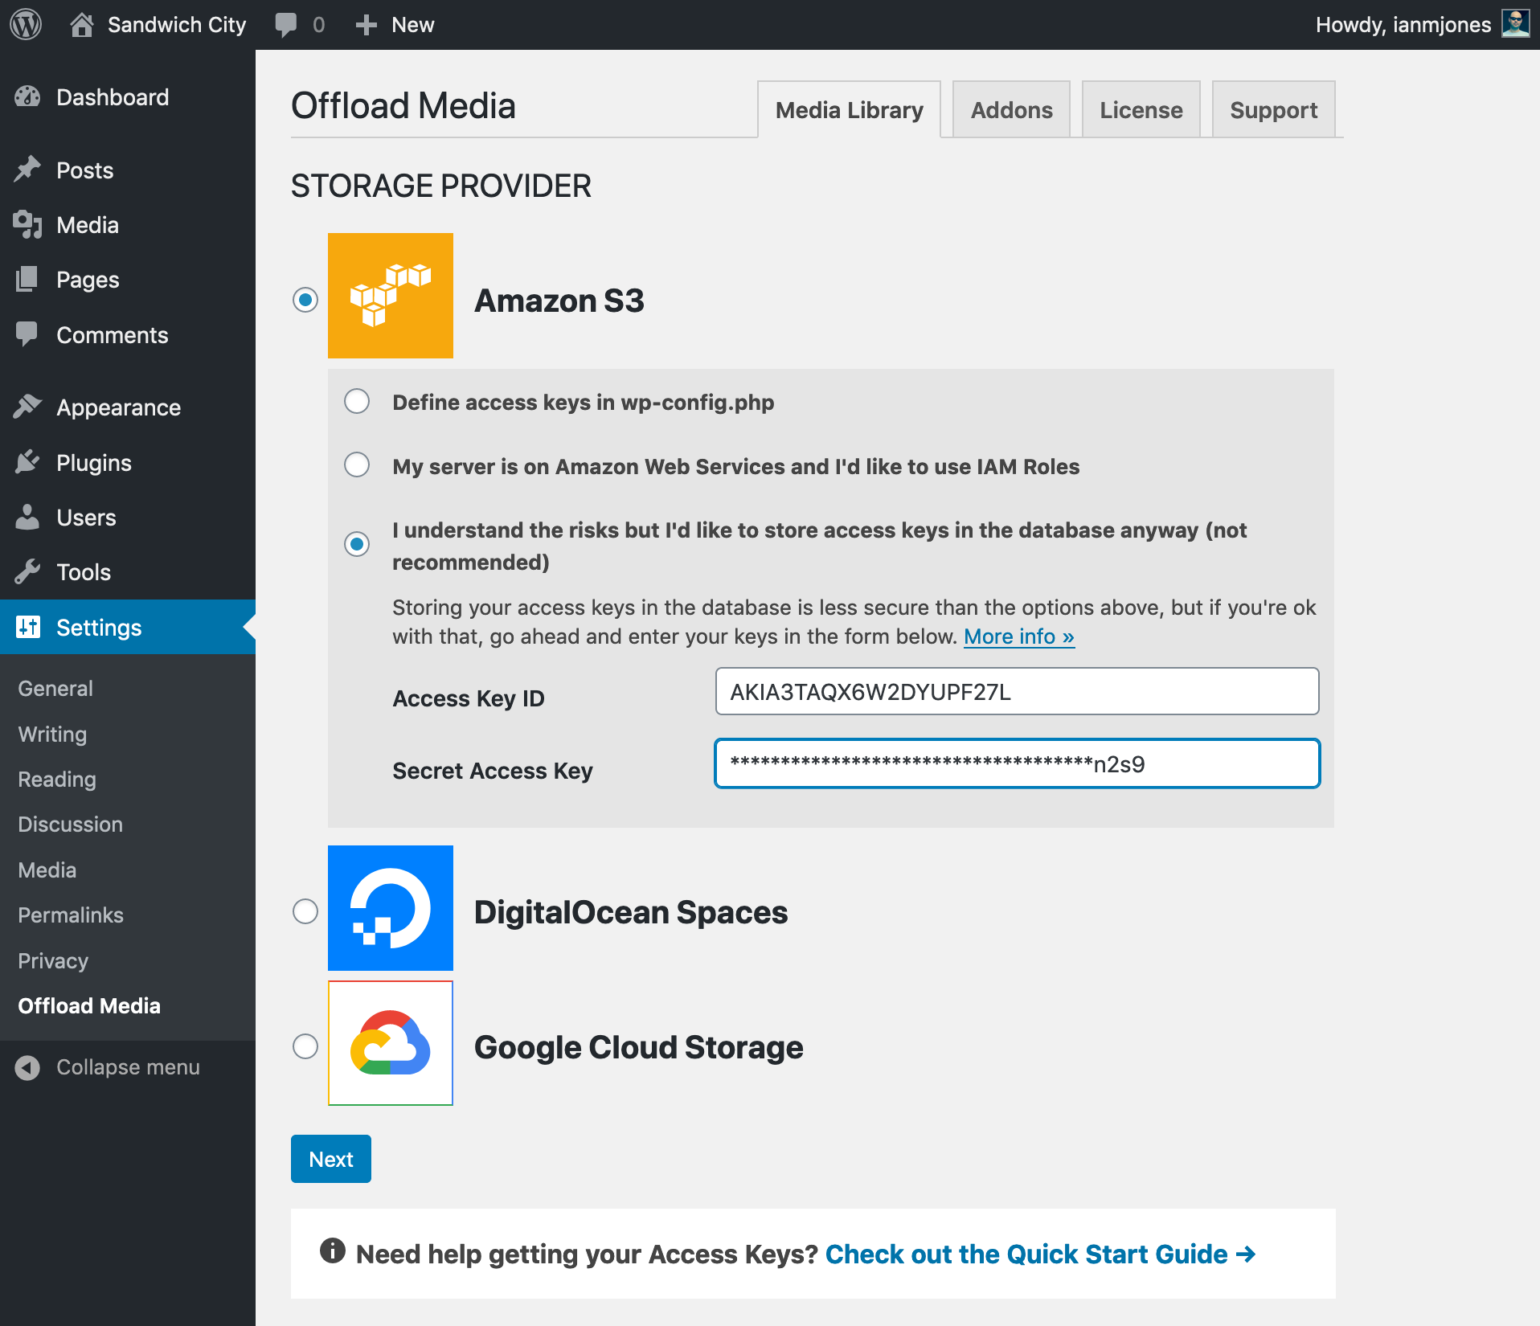Open Writing settings submenu item
Image resolution: width=1540 pixels, height=1326 pixels.
pyautogui.click(x=52, y=734)
